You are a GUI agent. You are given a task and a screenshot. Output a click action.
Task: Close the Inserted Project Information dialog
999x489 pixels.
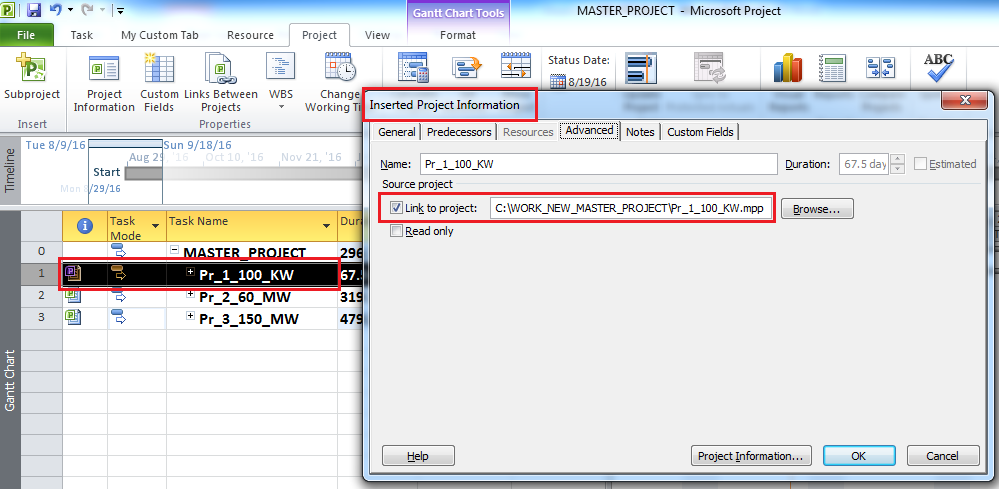(x=964, y=101)
